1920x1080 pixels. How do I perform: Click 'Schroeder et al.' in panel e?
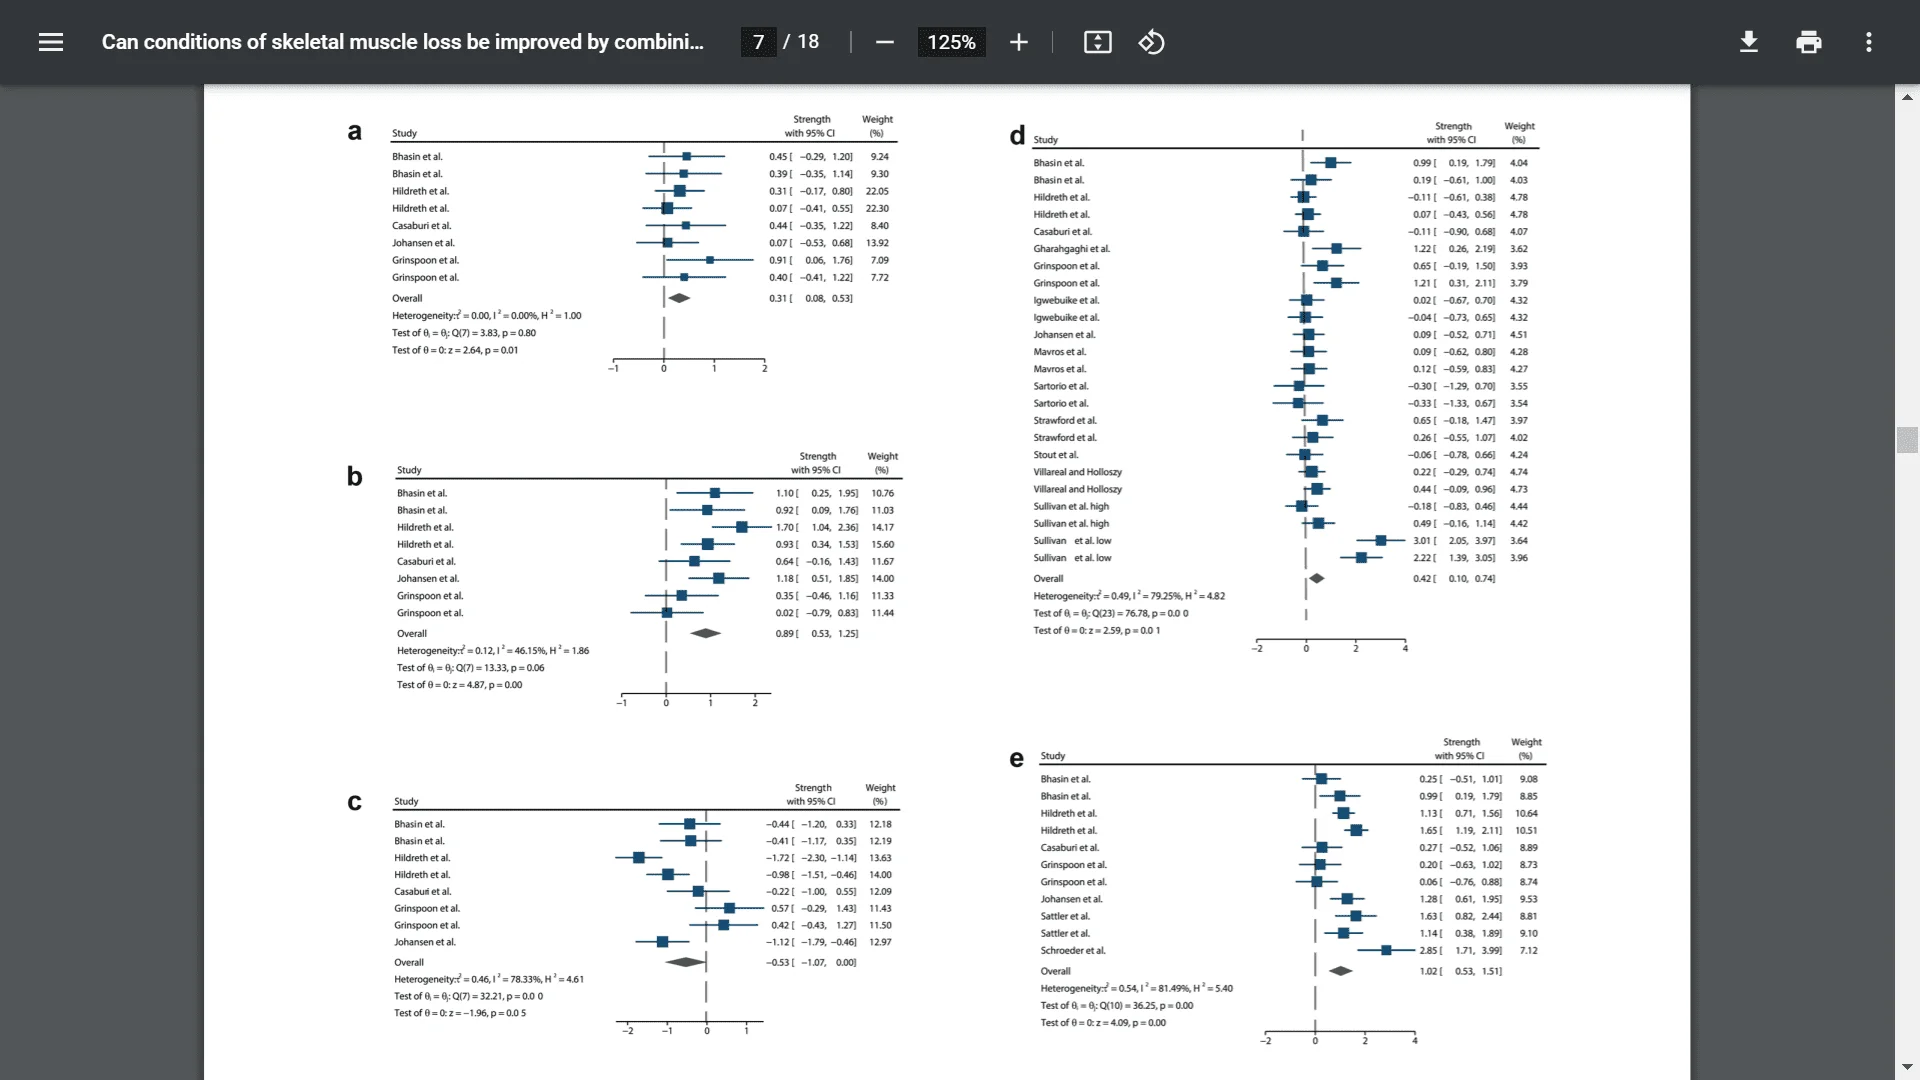pyautogui.click(x=1072, y=951)
